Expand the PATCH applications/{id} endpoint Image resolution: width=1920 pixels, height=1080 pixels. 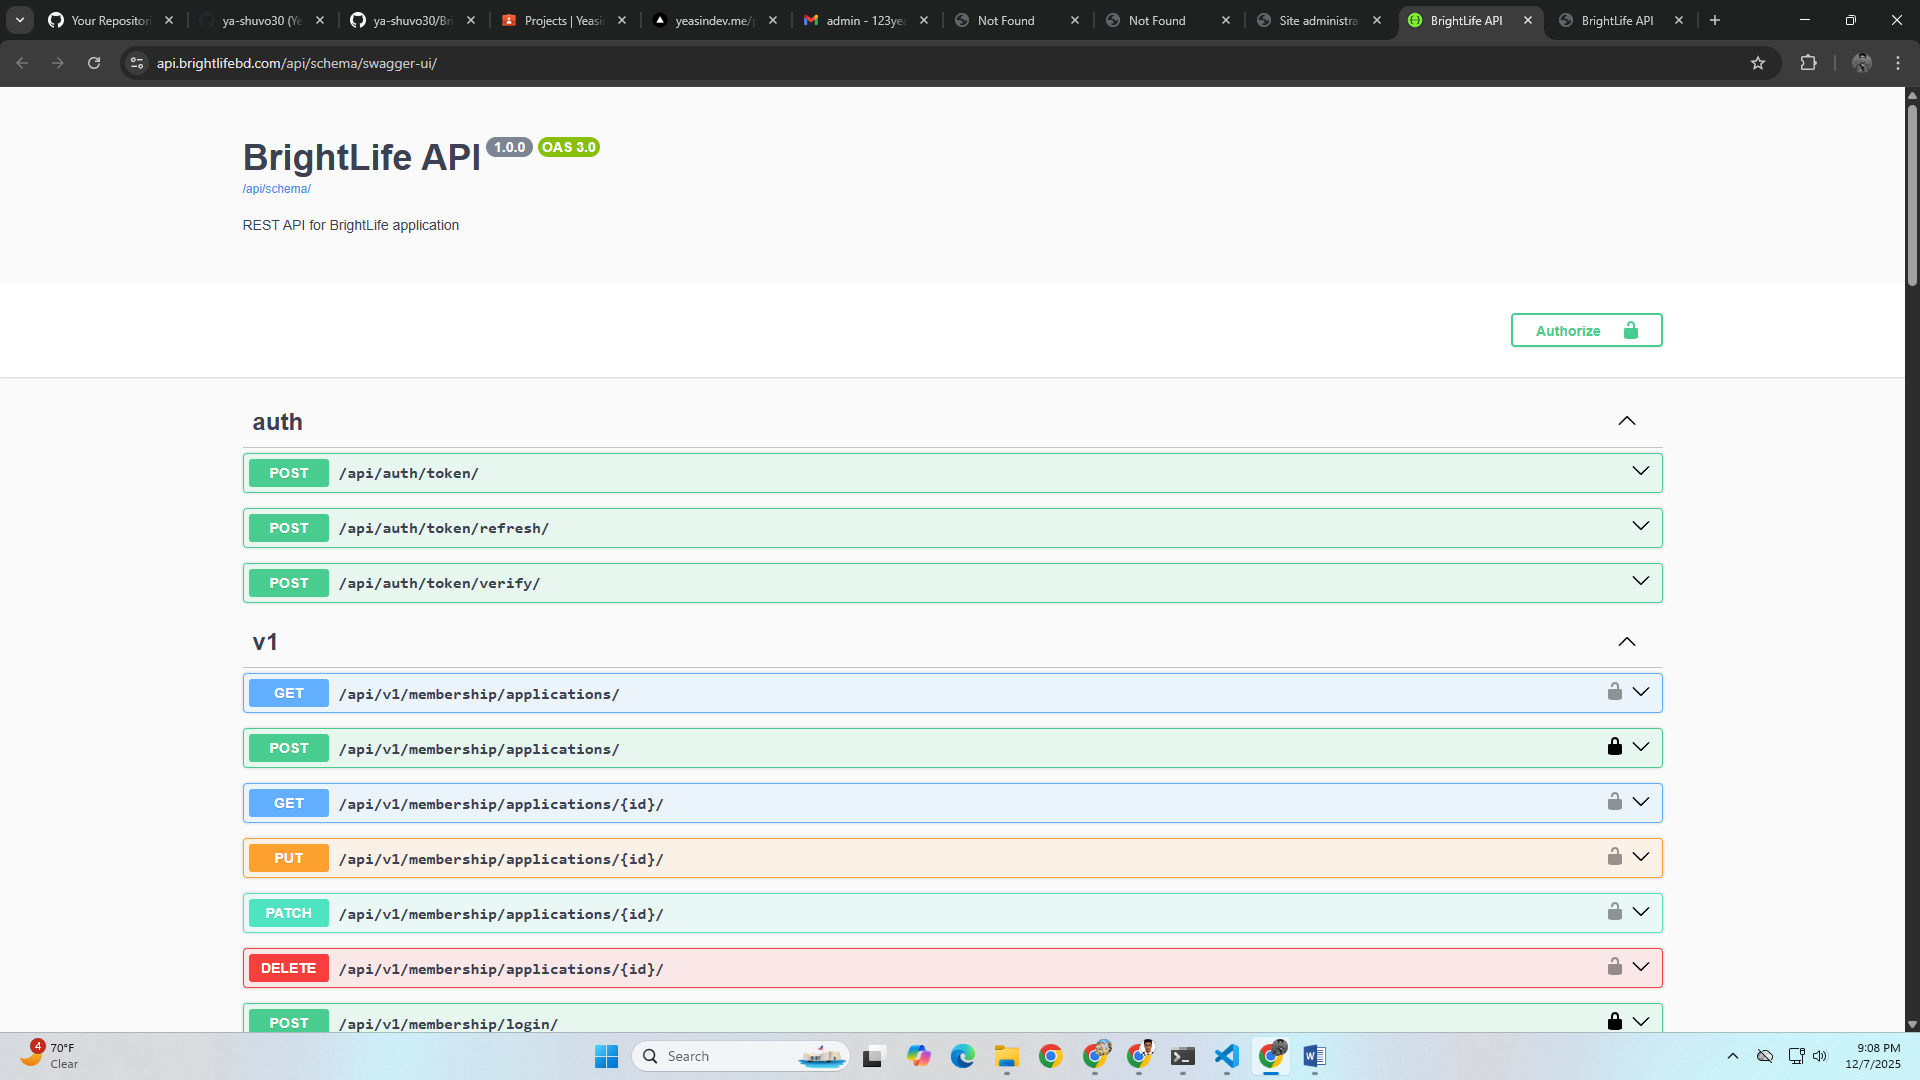click(x=1641, y=911)
